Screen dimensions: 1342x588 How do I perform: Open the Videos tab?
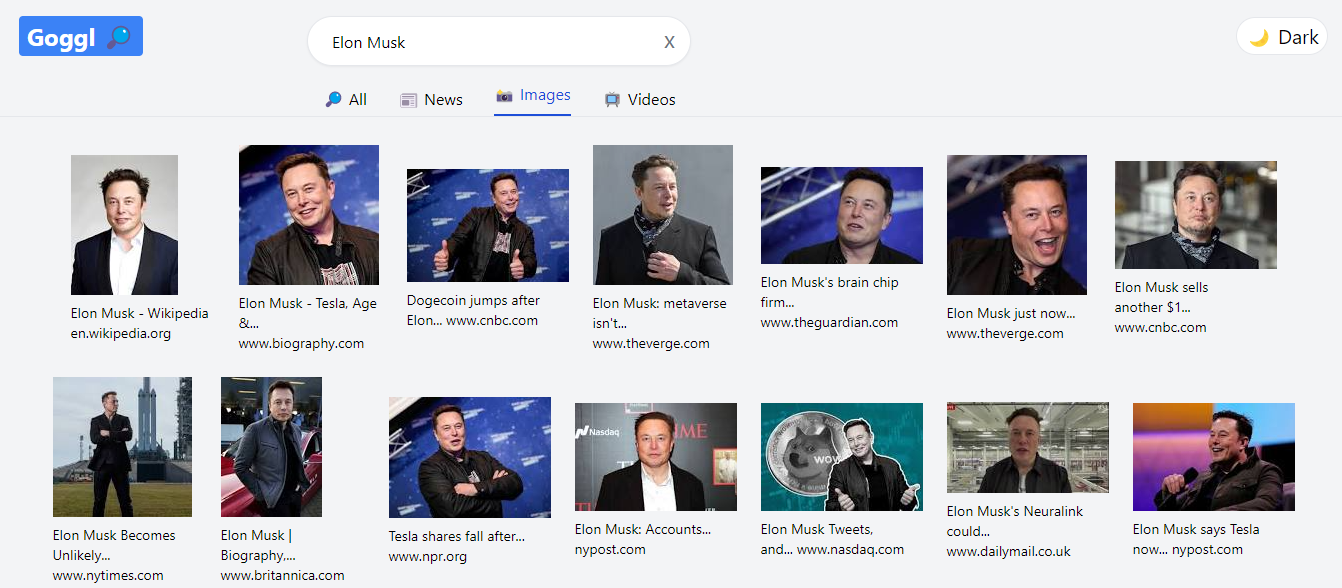(x=640, y=100)
